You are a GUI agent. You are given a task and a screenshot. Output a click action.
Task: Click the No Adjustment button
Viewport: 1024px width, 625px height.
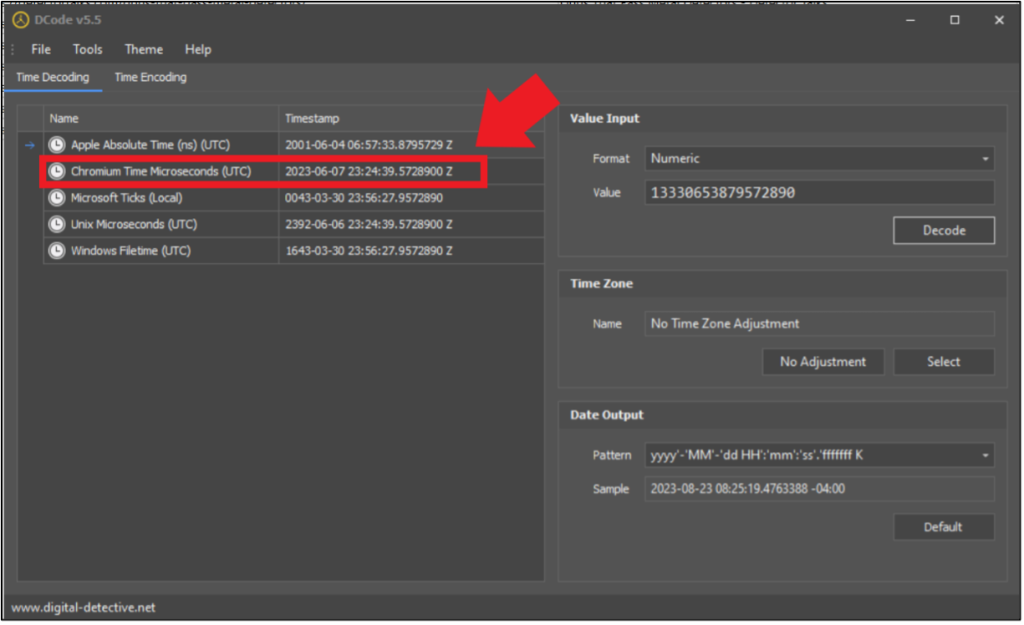(x=823, y=361)
